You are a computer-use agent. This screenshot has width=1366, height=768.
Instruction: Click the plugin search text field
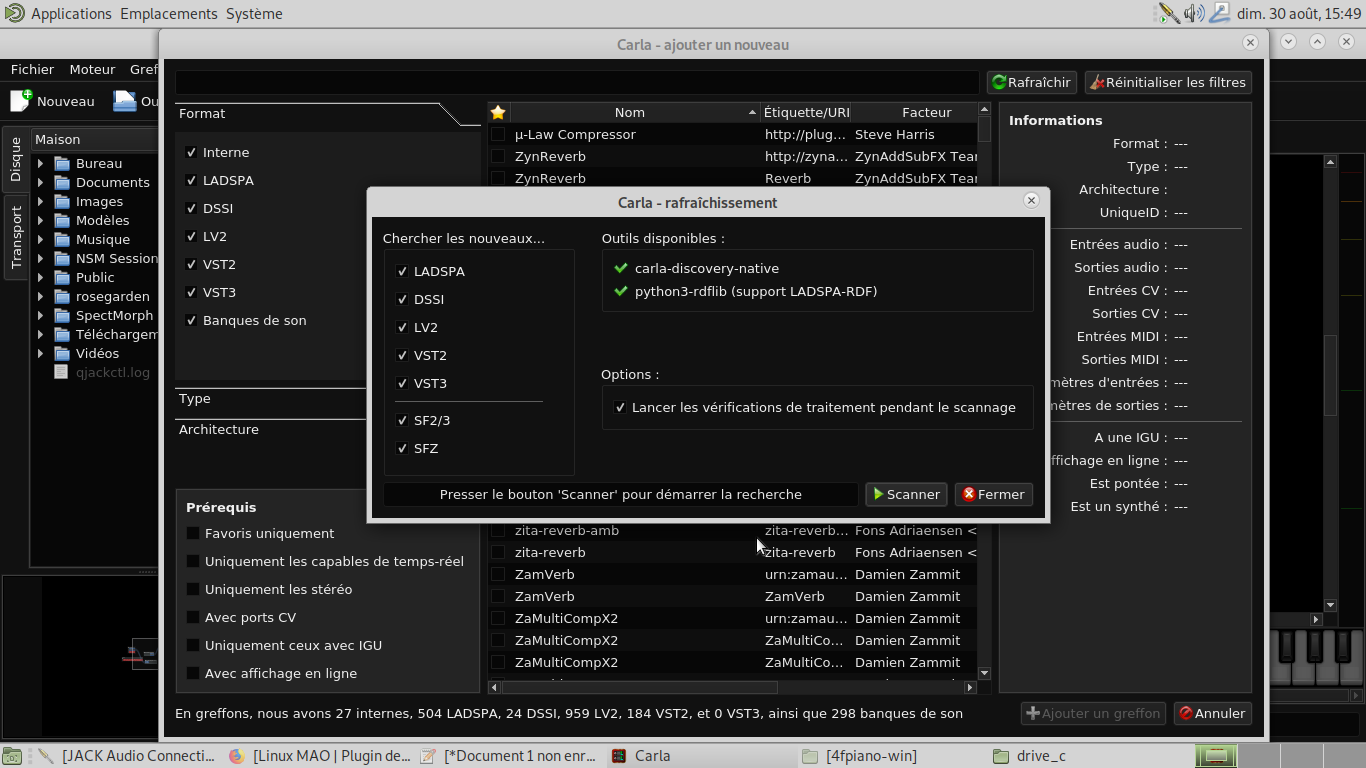click(577, 82)
